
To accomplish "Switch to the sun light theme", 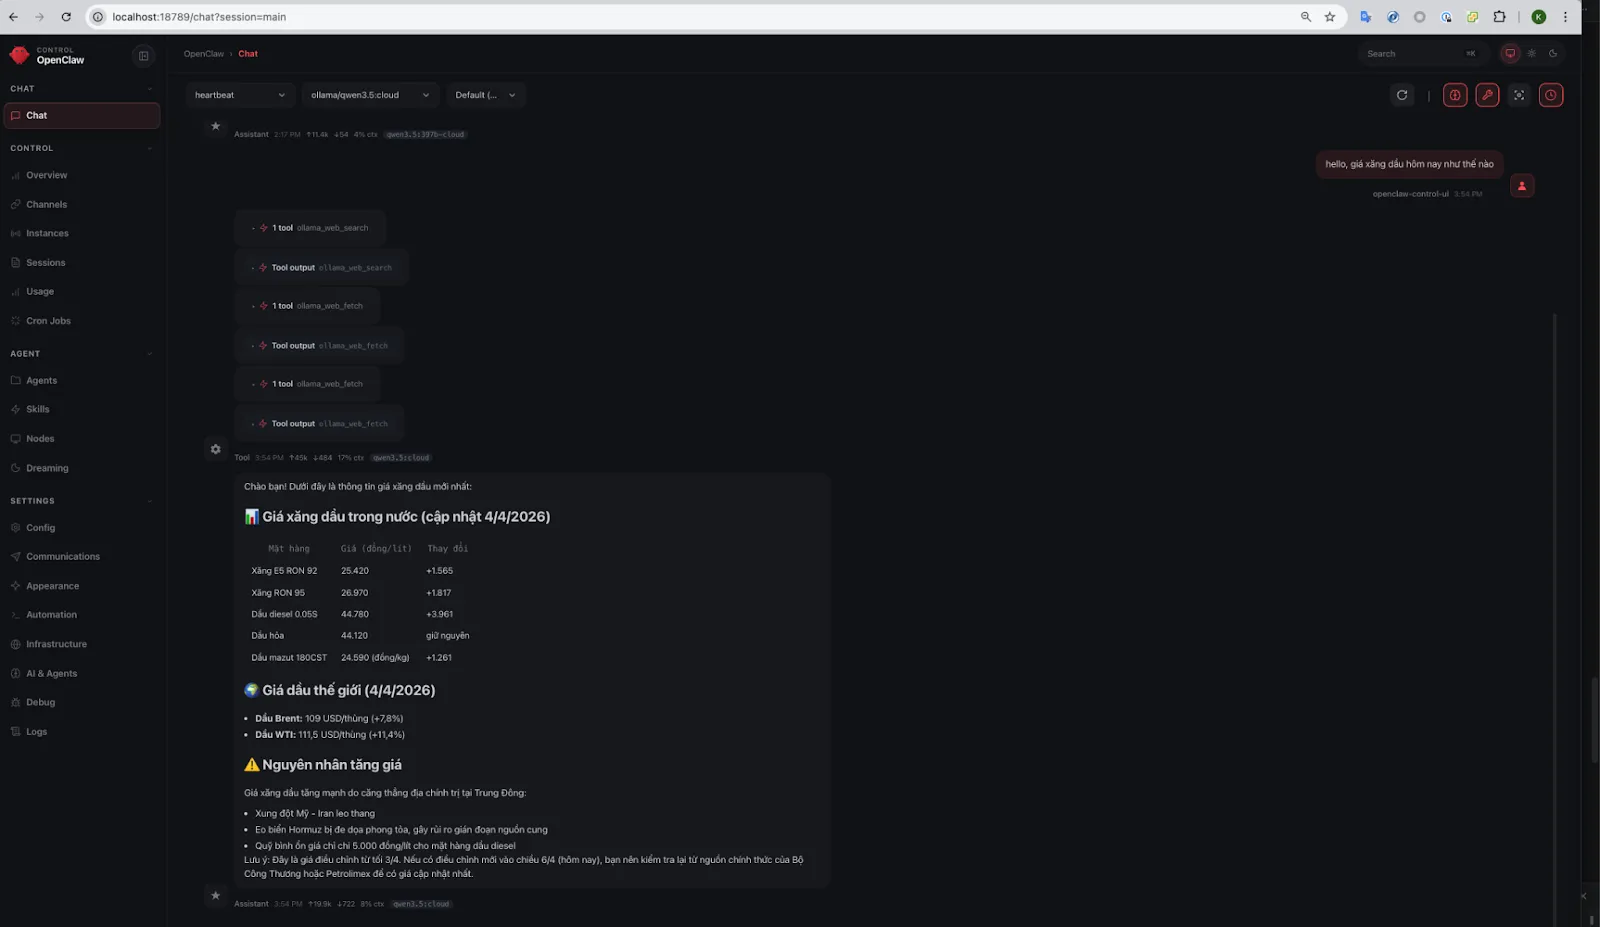I will coord(1531,54).
